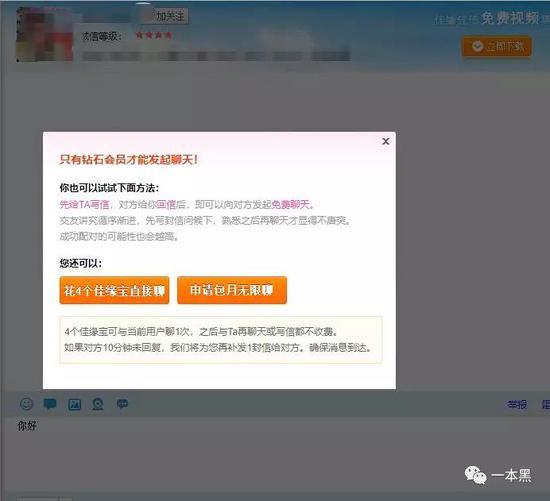
Task: Close the diamond member popup
Action: coord(385,141)
